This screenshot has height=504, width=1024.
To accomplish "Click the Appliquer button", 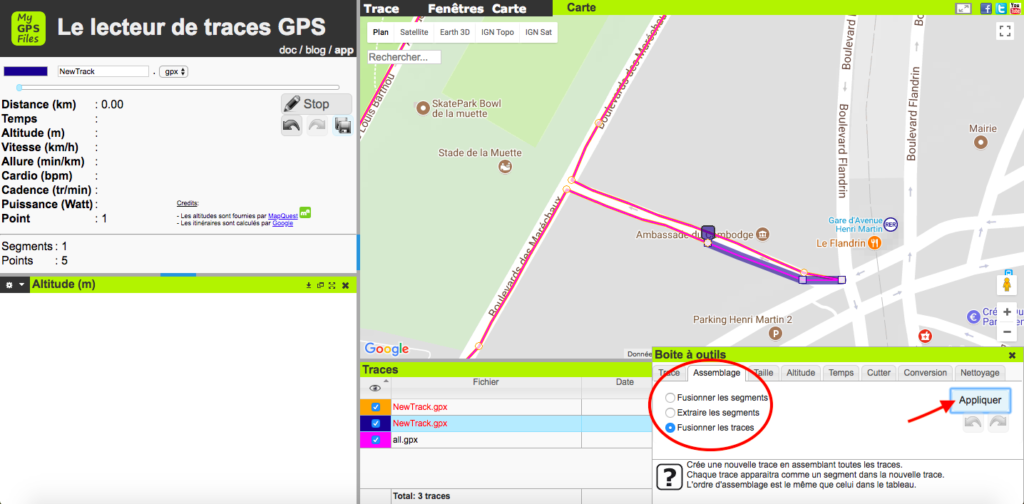I will tap(980, 400).
